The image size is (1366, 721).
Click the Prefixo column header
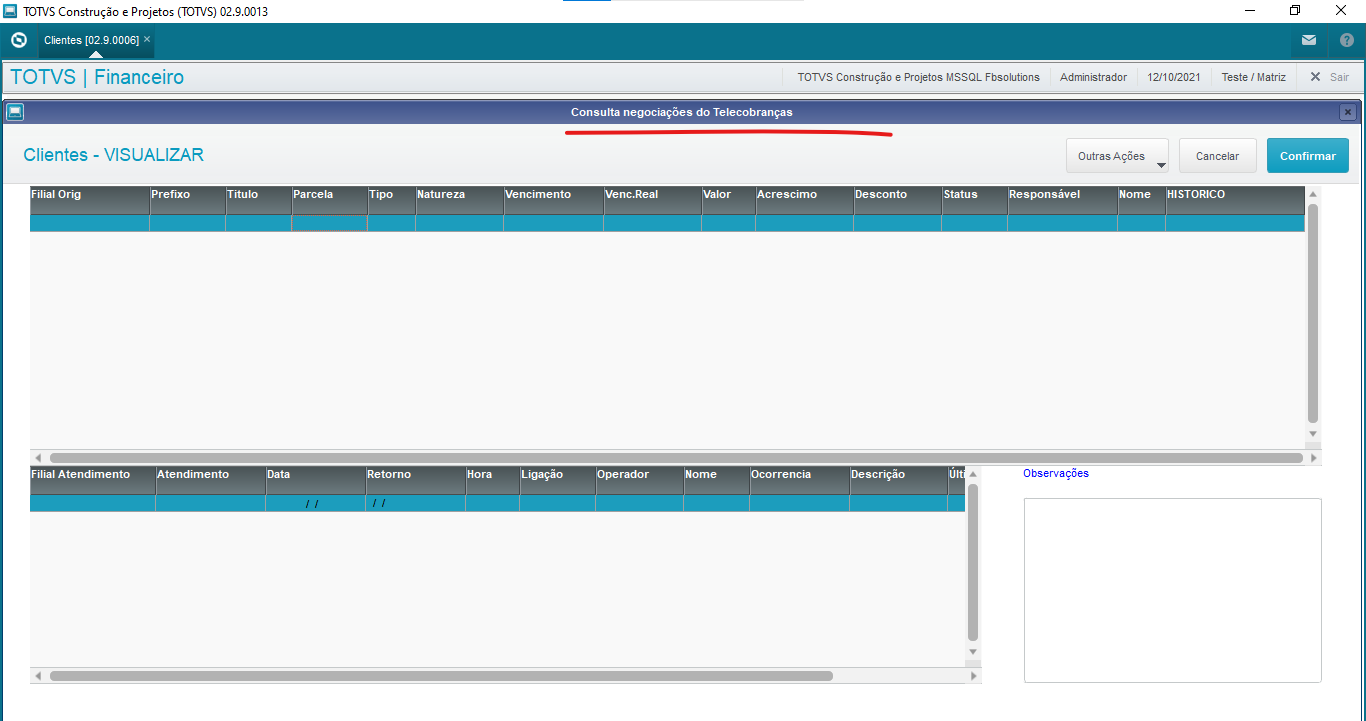[187, 200]
